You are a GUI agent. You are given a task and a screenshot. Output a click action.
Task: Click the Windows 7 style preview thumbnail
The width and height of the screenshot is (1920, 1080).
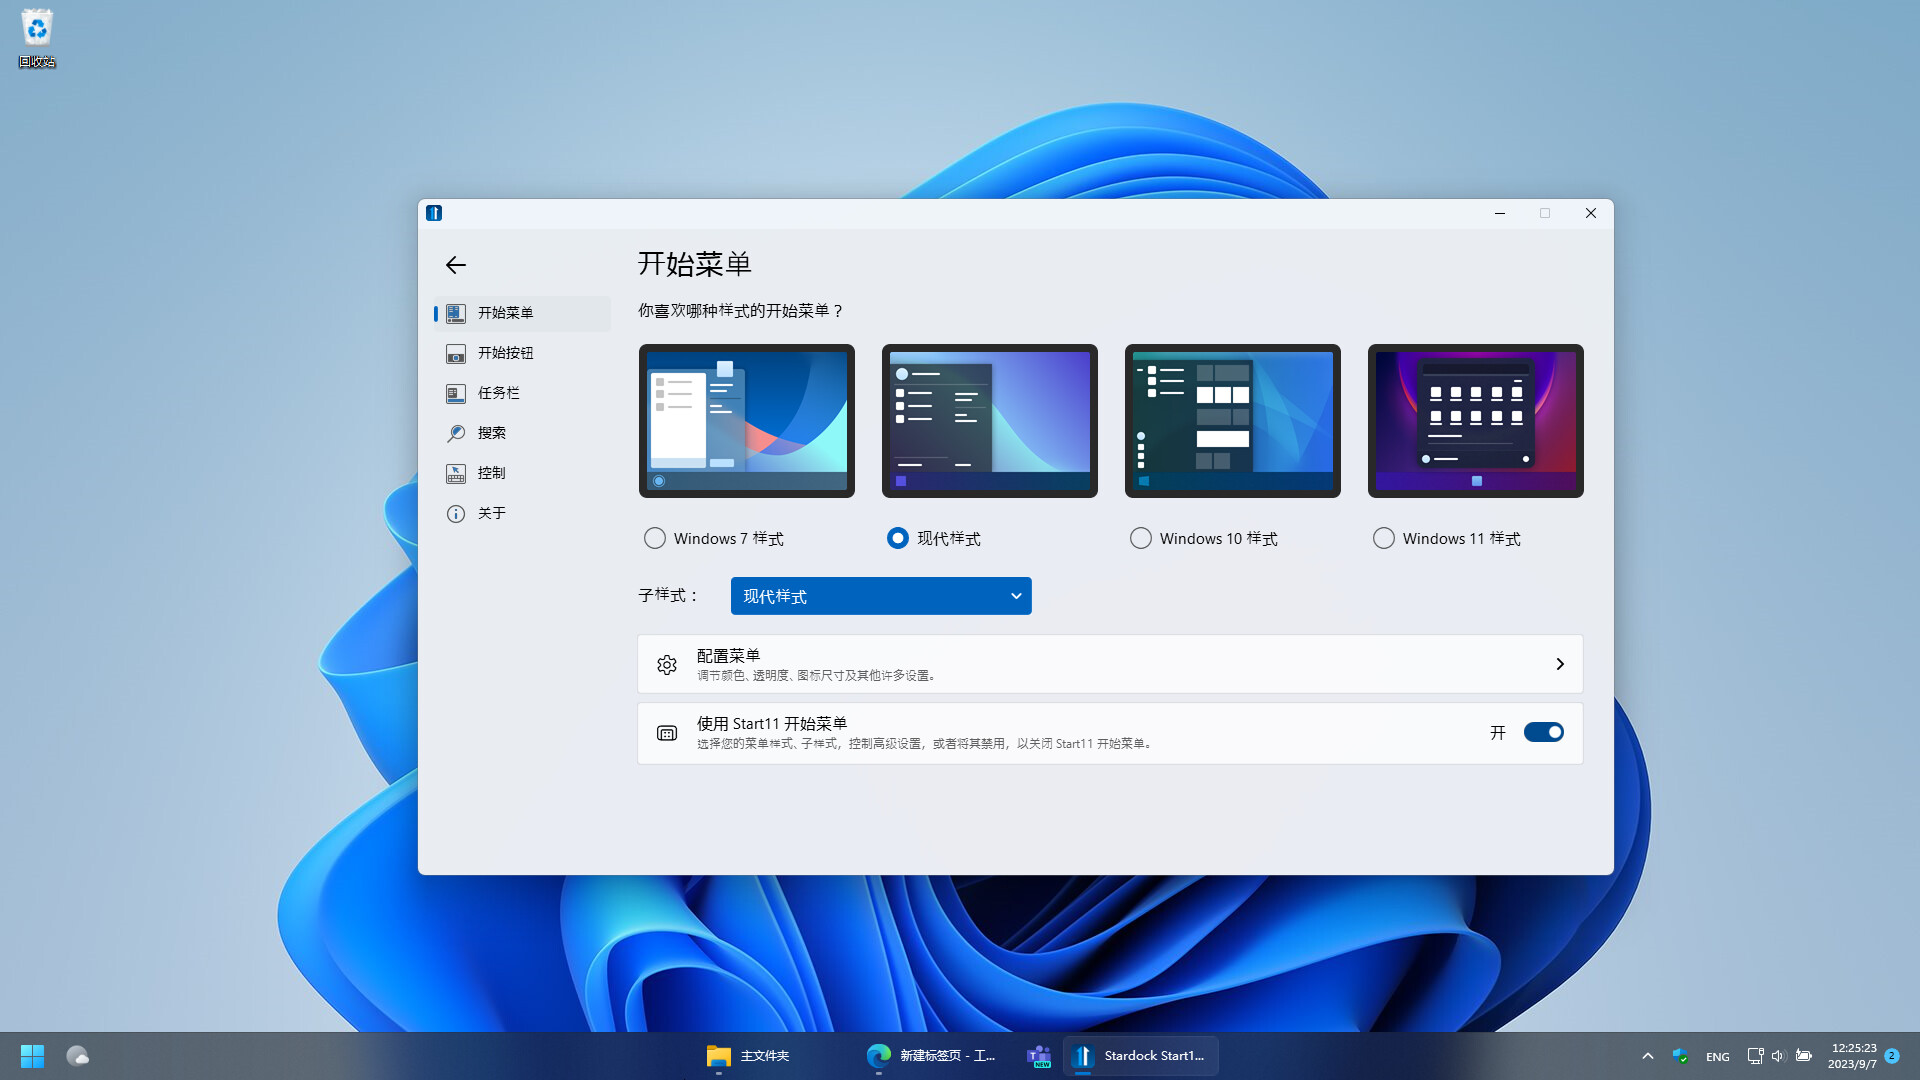pyautogui.click(x=747, y=421)
